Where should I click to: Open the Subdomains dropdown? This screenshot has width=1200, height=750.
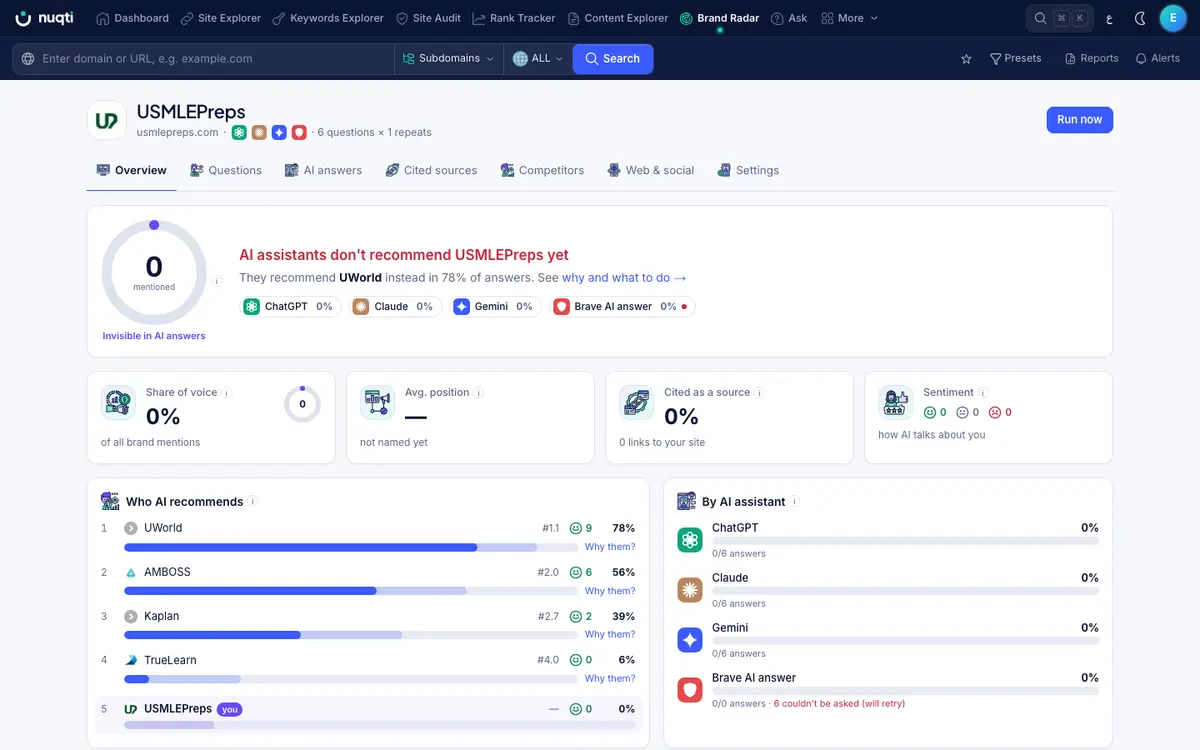(x=448, y=59)
